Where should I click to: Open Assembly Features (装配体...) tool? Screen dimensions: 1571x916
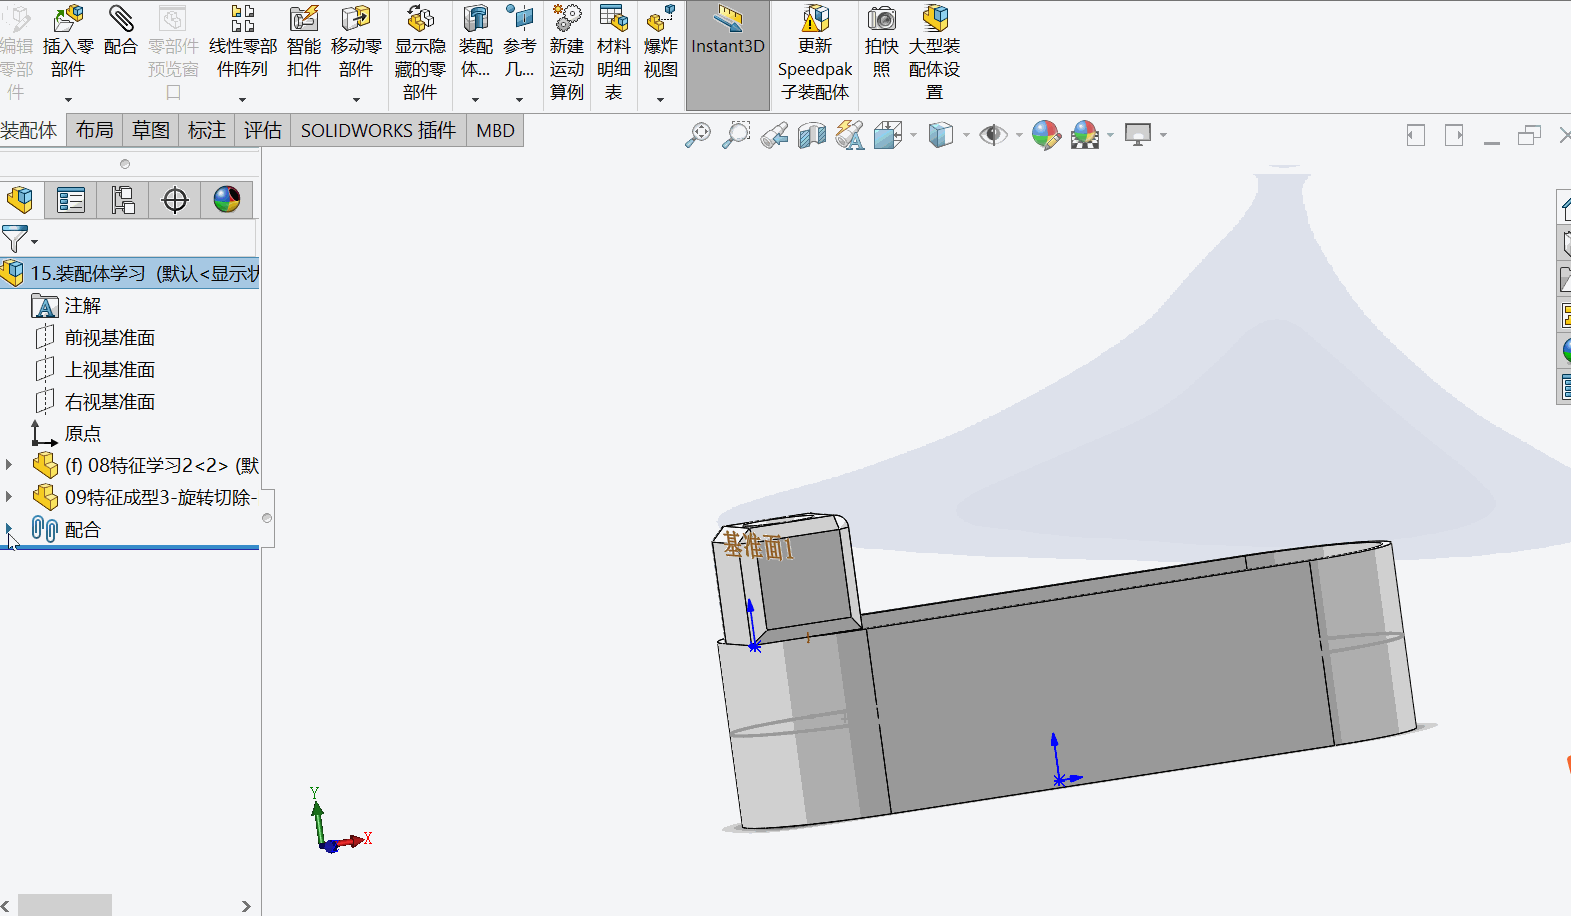pyautogui.click(x=475, y=43)
